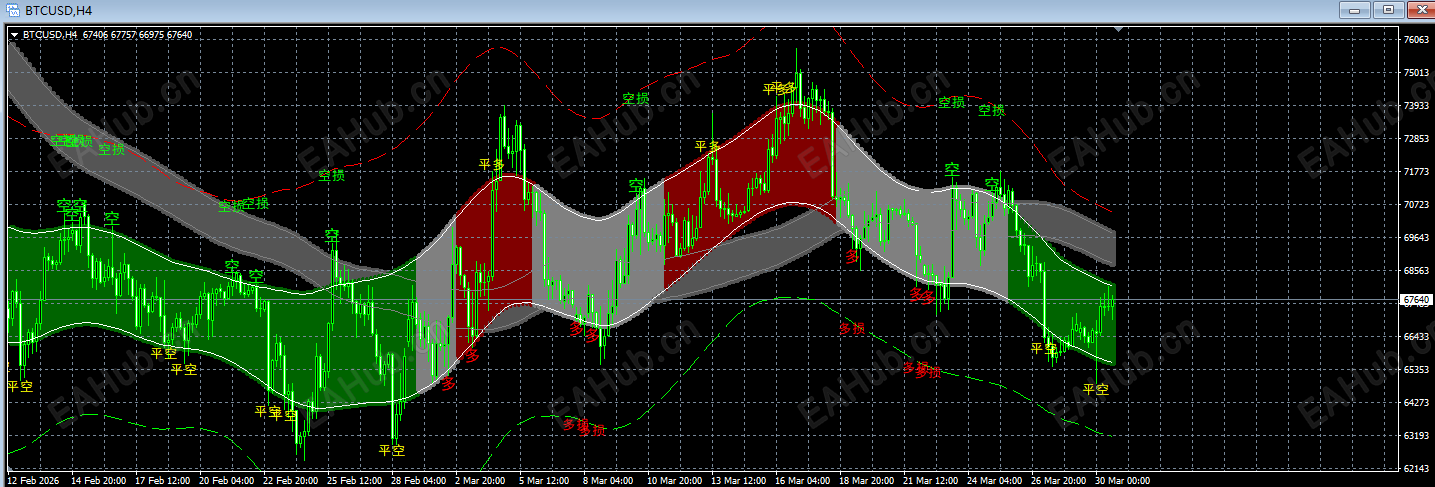The image size is (1435, 487).
Task: Click the current price tag 67640 on the price scale
Action: (x=1415, y=300)
